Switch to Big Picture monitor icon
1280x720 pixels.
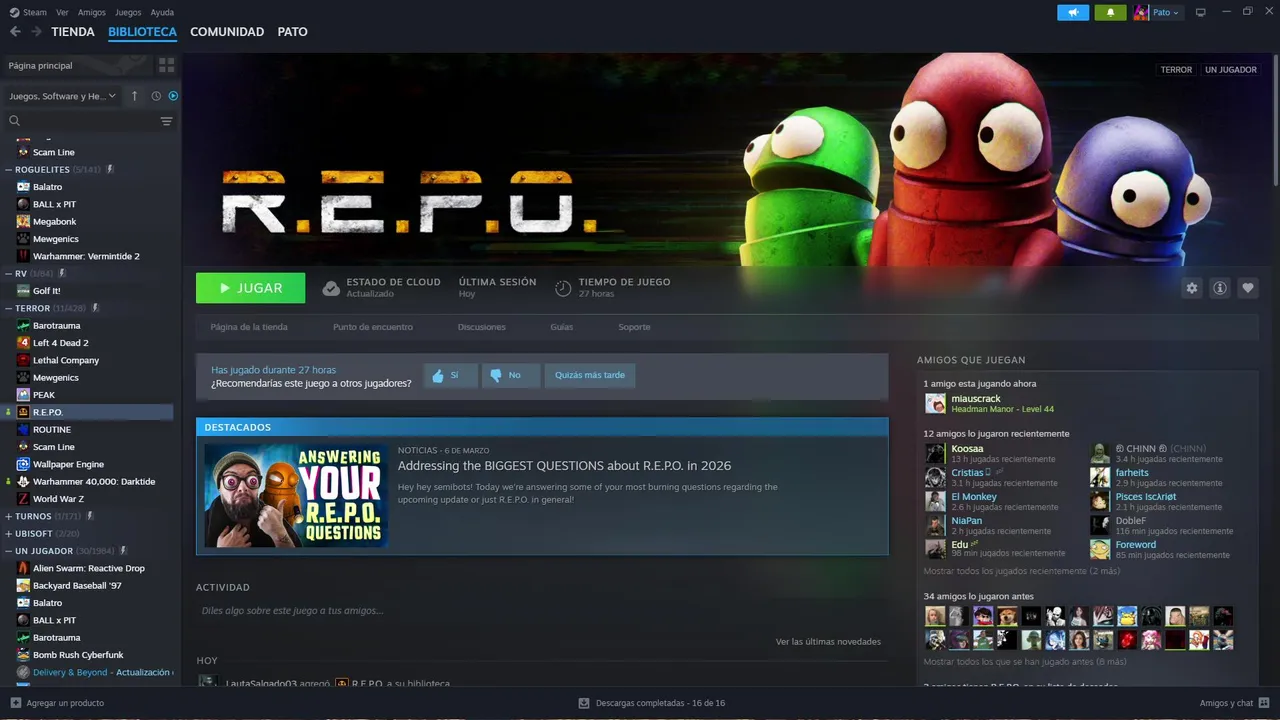pos(1201,13)
